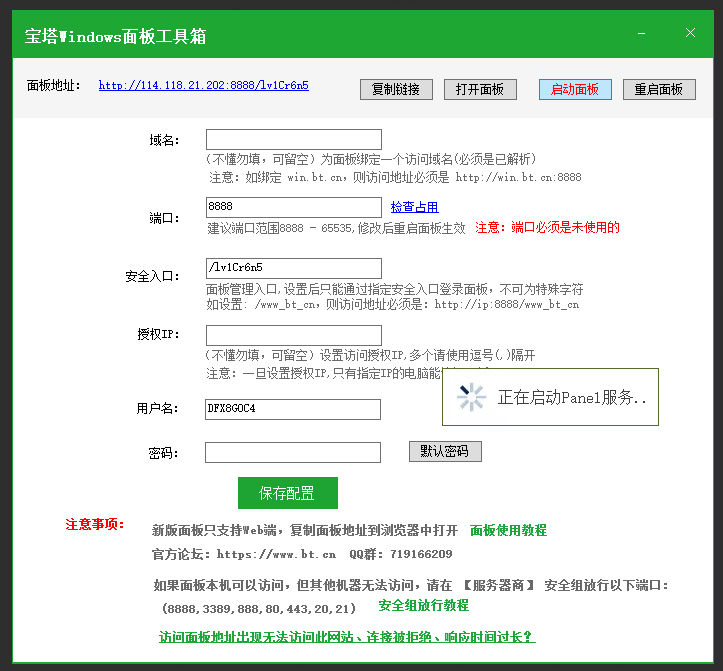Click the 默认密码 button

pos(445,451)
